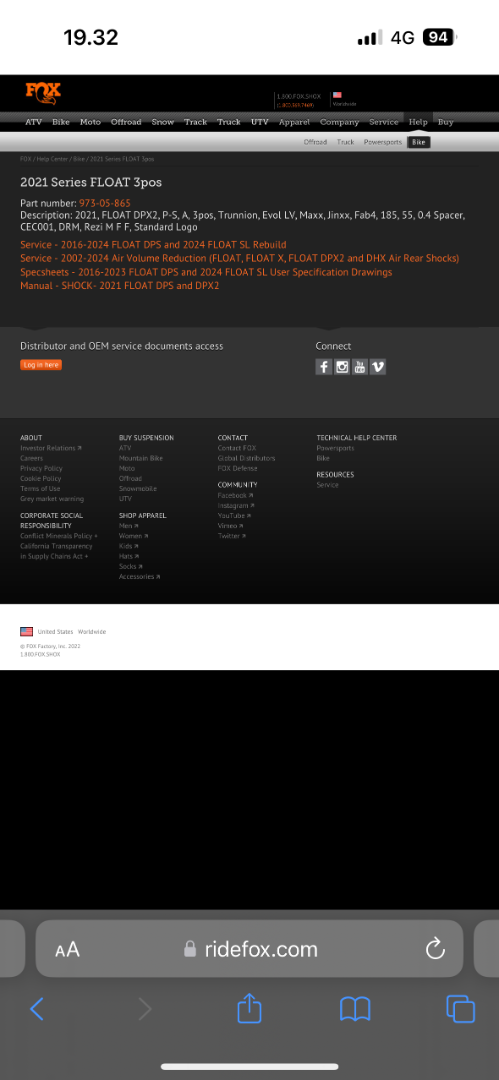Open the Air Volume Reduction service link
This screenshot has width=499, height=1080.
click(x=239, y=258)
